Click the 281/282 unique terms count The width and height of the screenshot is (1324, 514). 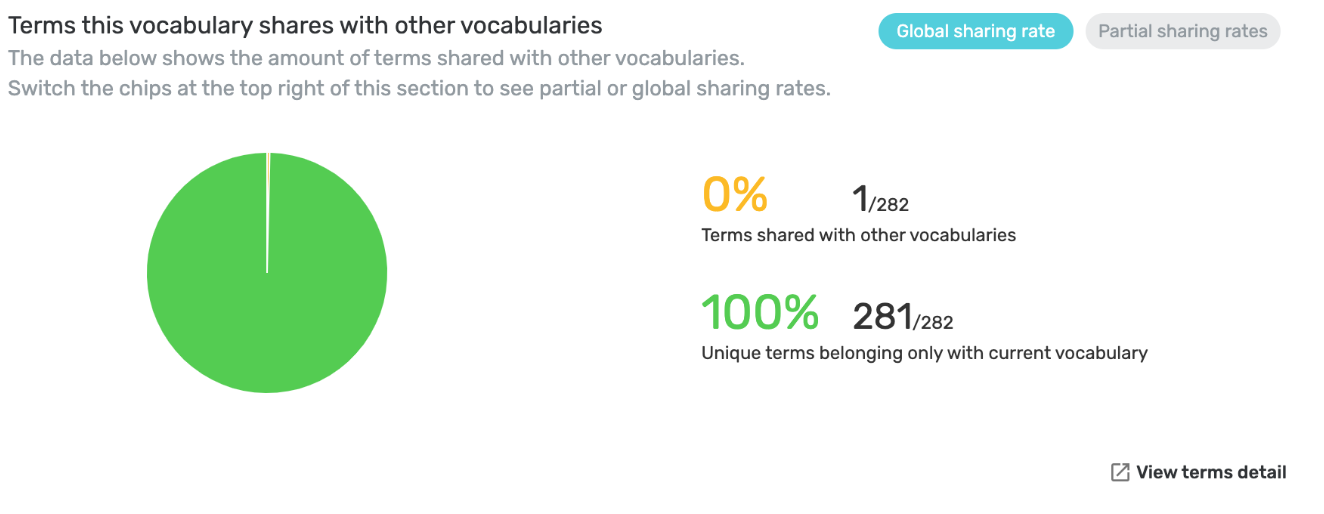(903, 318)
